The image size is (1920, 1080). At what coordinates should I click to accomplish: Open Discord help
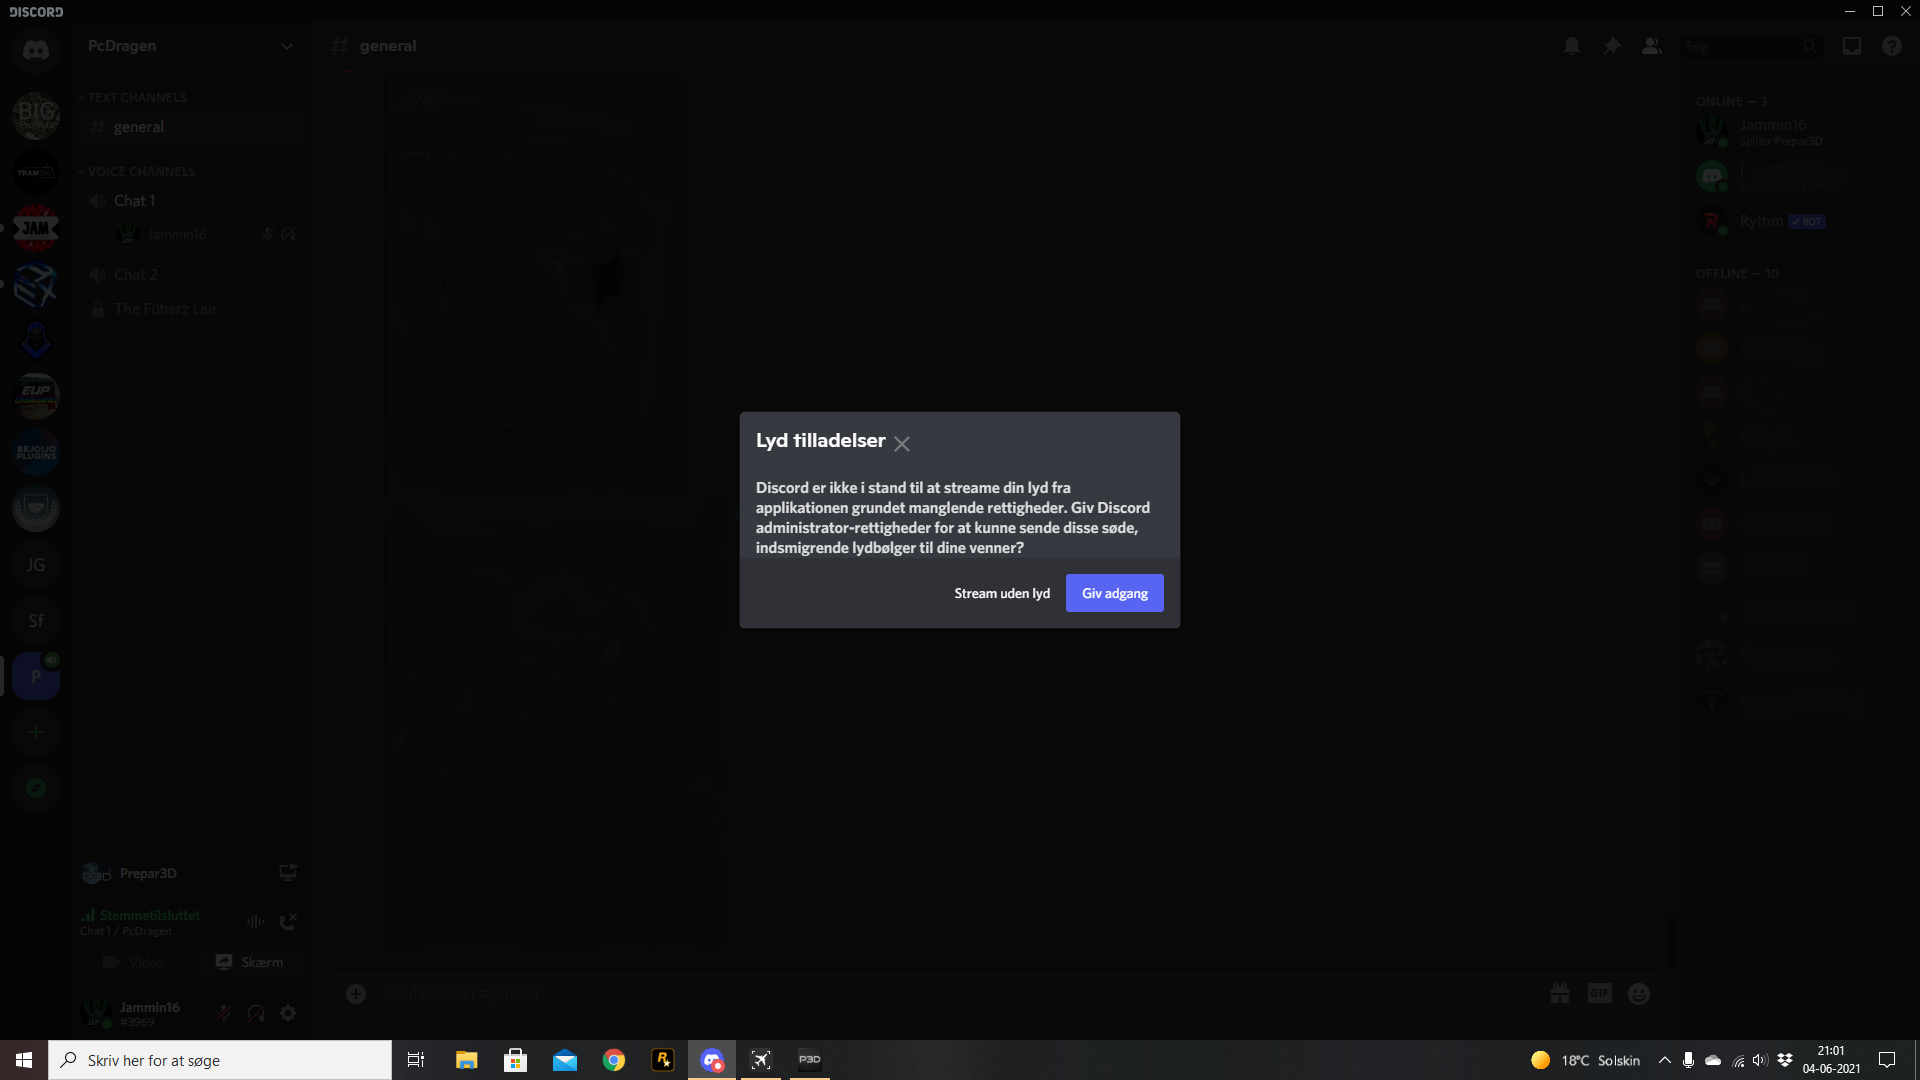click(1892, 46)
